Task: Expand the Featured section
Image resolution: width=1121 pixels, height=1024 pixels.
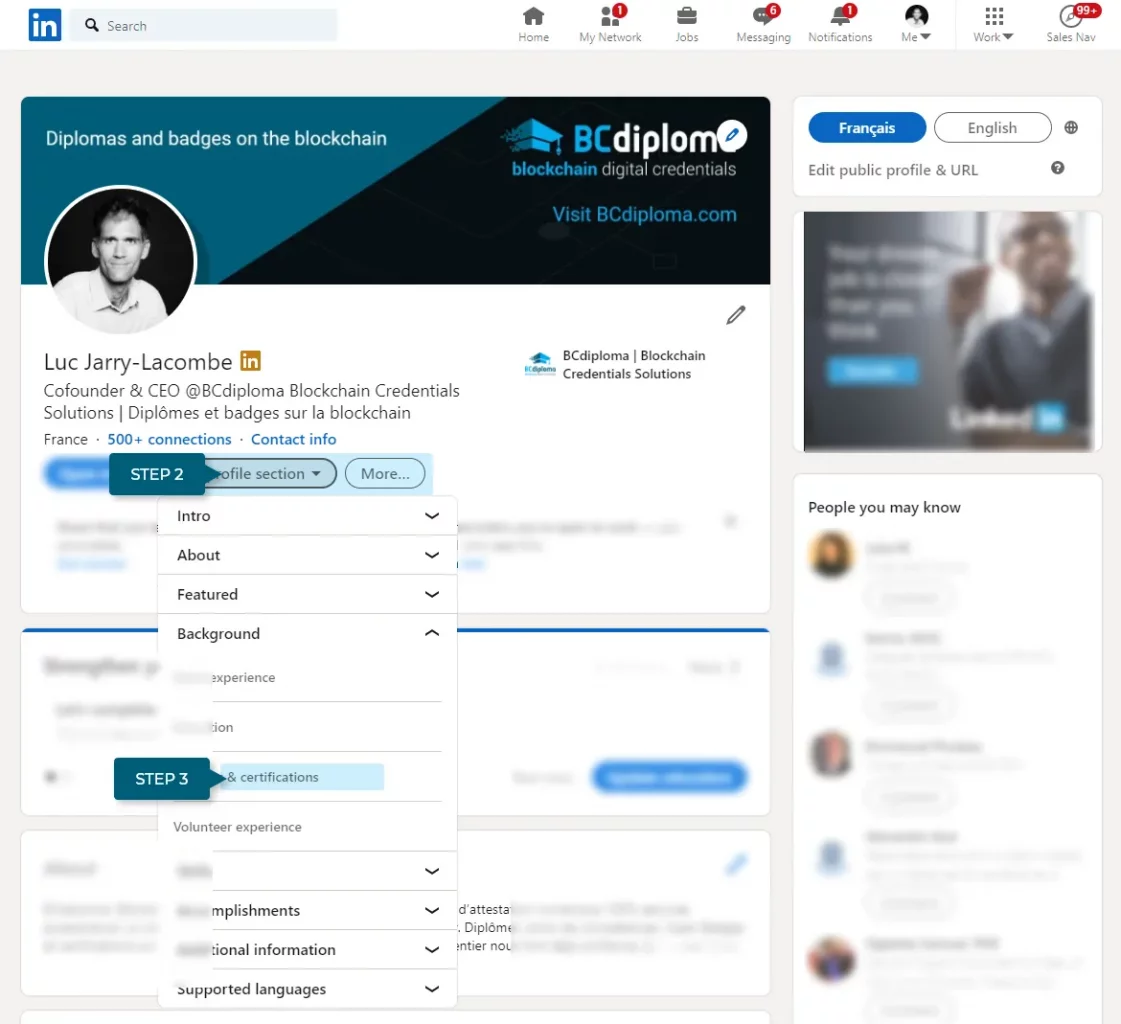Action: pos(307,594)
